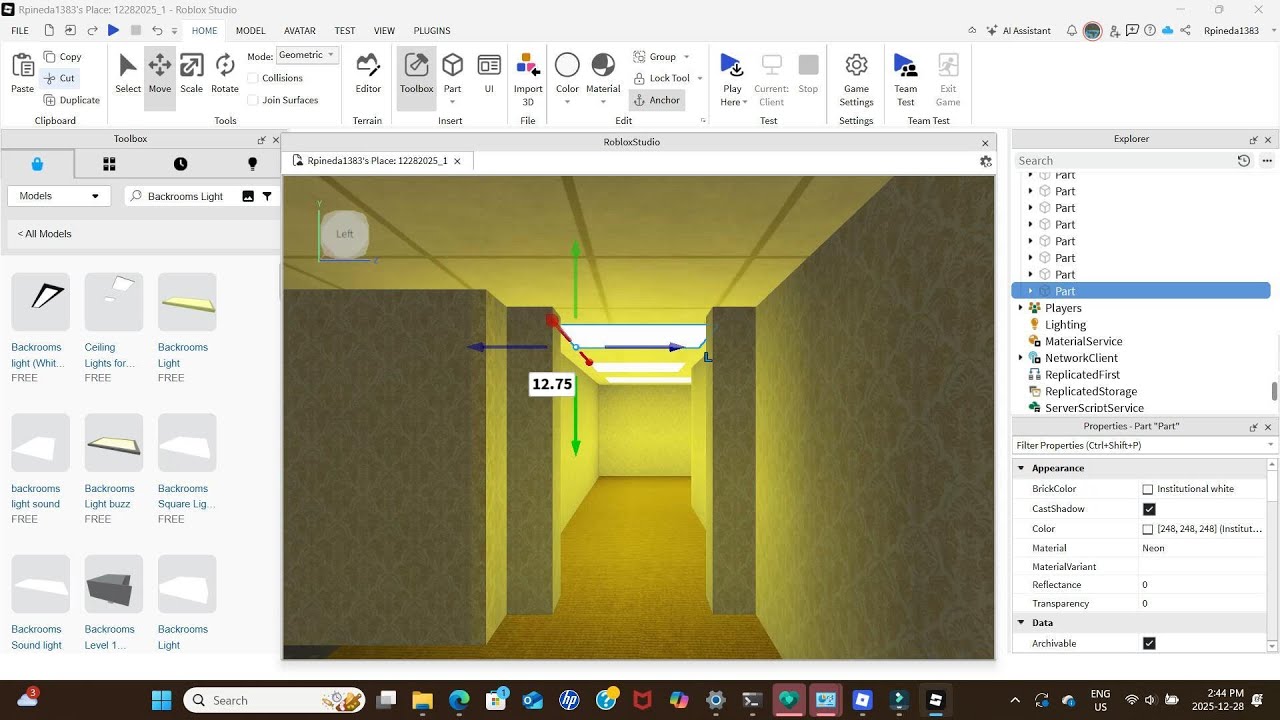This screenshot has width=1280, height=720.
Task: Cut the selected part
Action: (60, 78)
